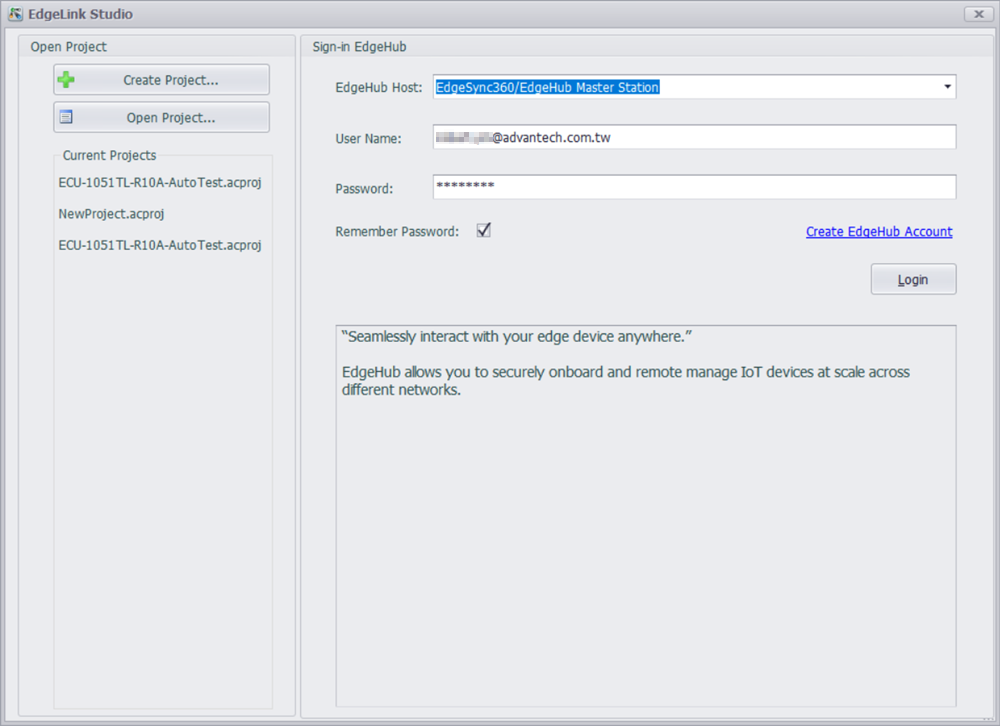Toggle the Remember Password checkbox

[x=484, y=231]
